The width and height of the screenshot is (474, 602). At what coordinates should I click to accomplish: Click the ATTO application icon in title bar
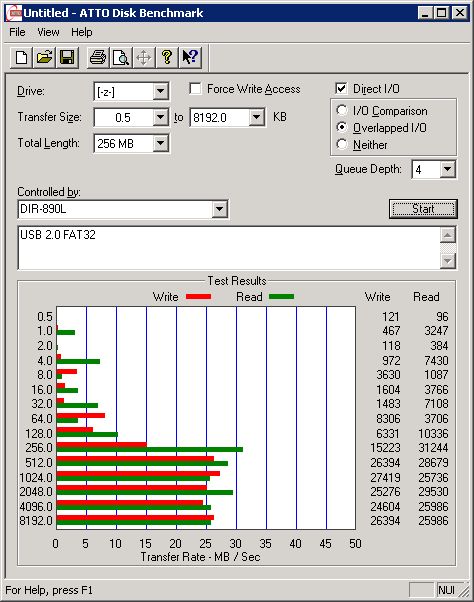click(x=14, y=13)
